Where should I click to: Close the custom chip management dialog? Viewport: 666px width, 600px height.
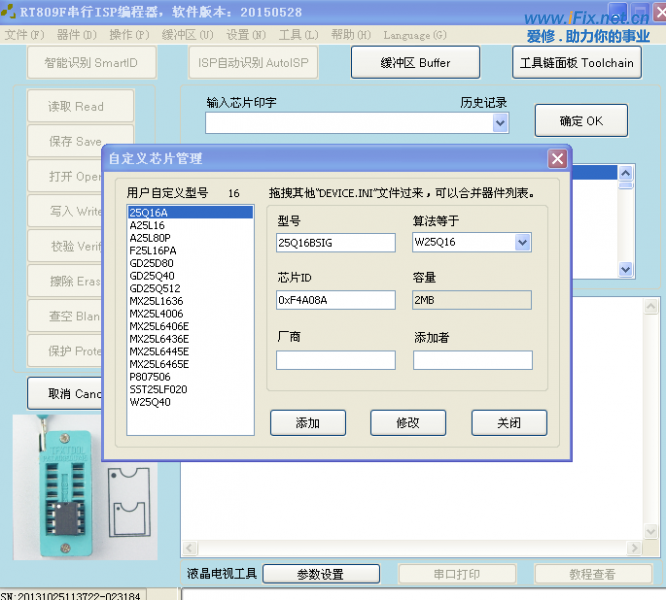tap(557, 159)
